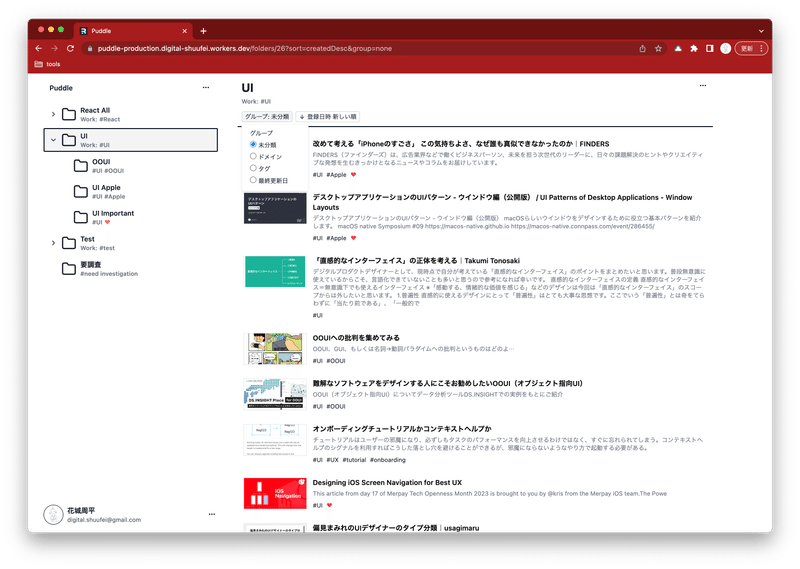This screenshot has width=800, height=569.
Task: Open the 難解なソフトウェア OOUI article
Action: pos(447,384)
